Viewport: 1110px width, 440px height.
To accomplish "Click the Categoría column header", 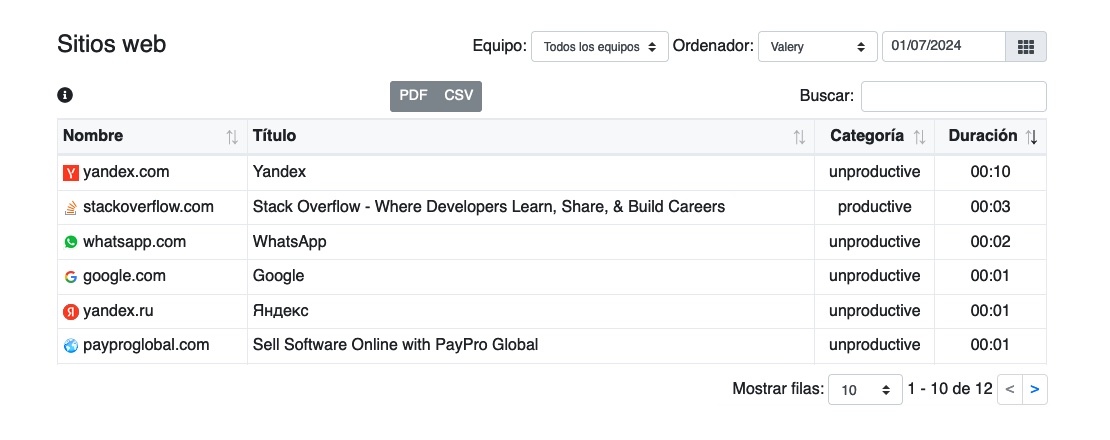I will tap(874, 136).
